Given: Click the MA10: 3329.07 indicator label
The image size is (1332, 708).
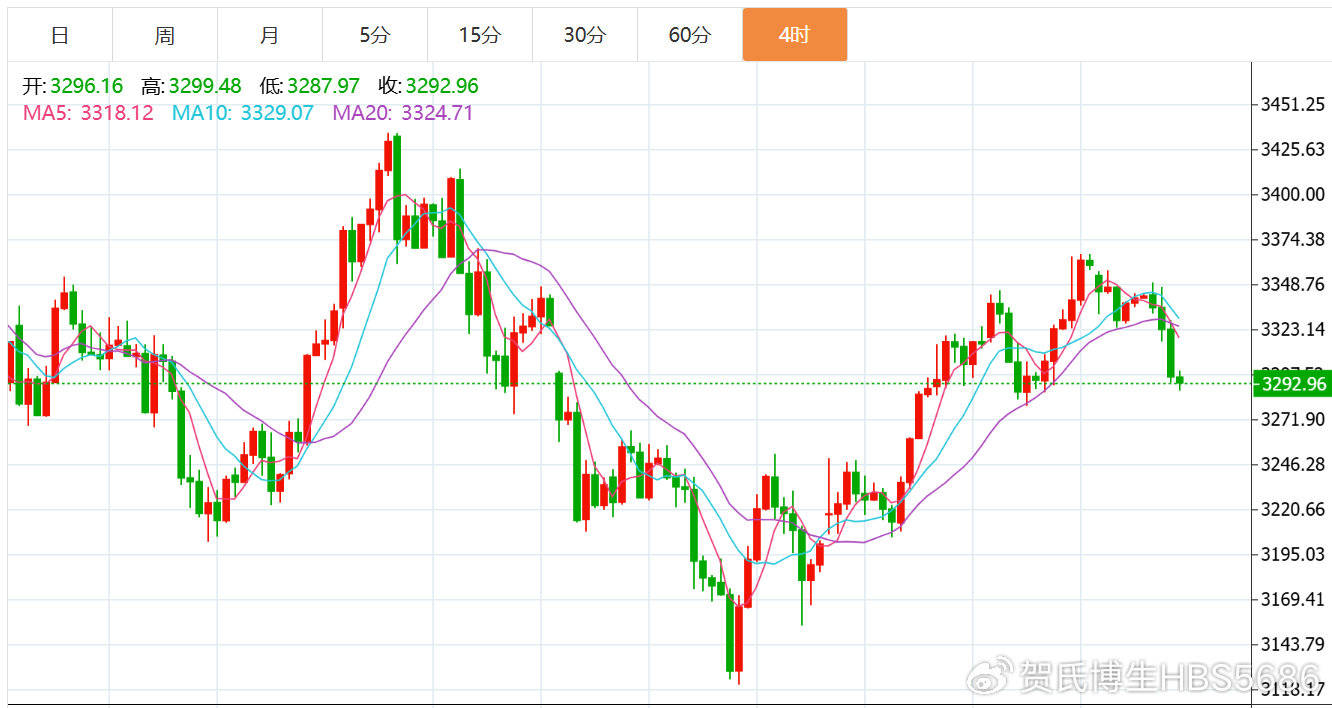Looking at the screenshot, I should point(243,113).
